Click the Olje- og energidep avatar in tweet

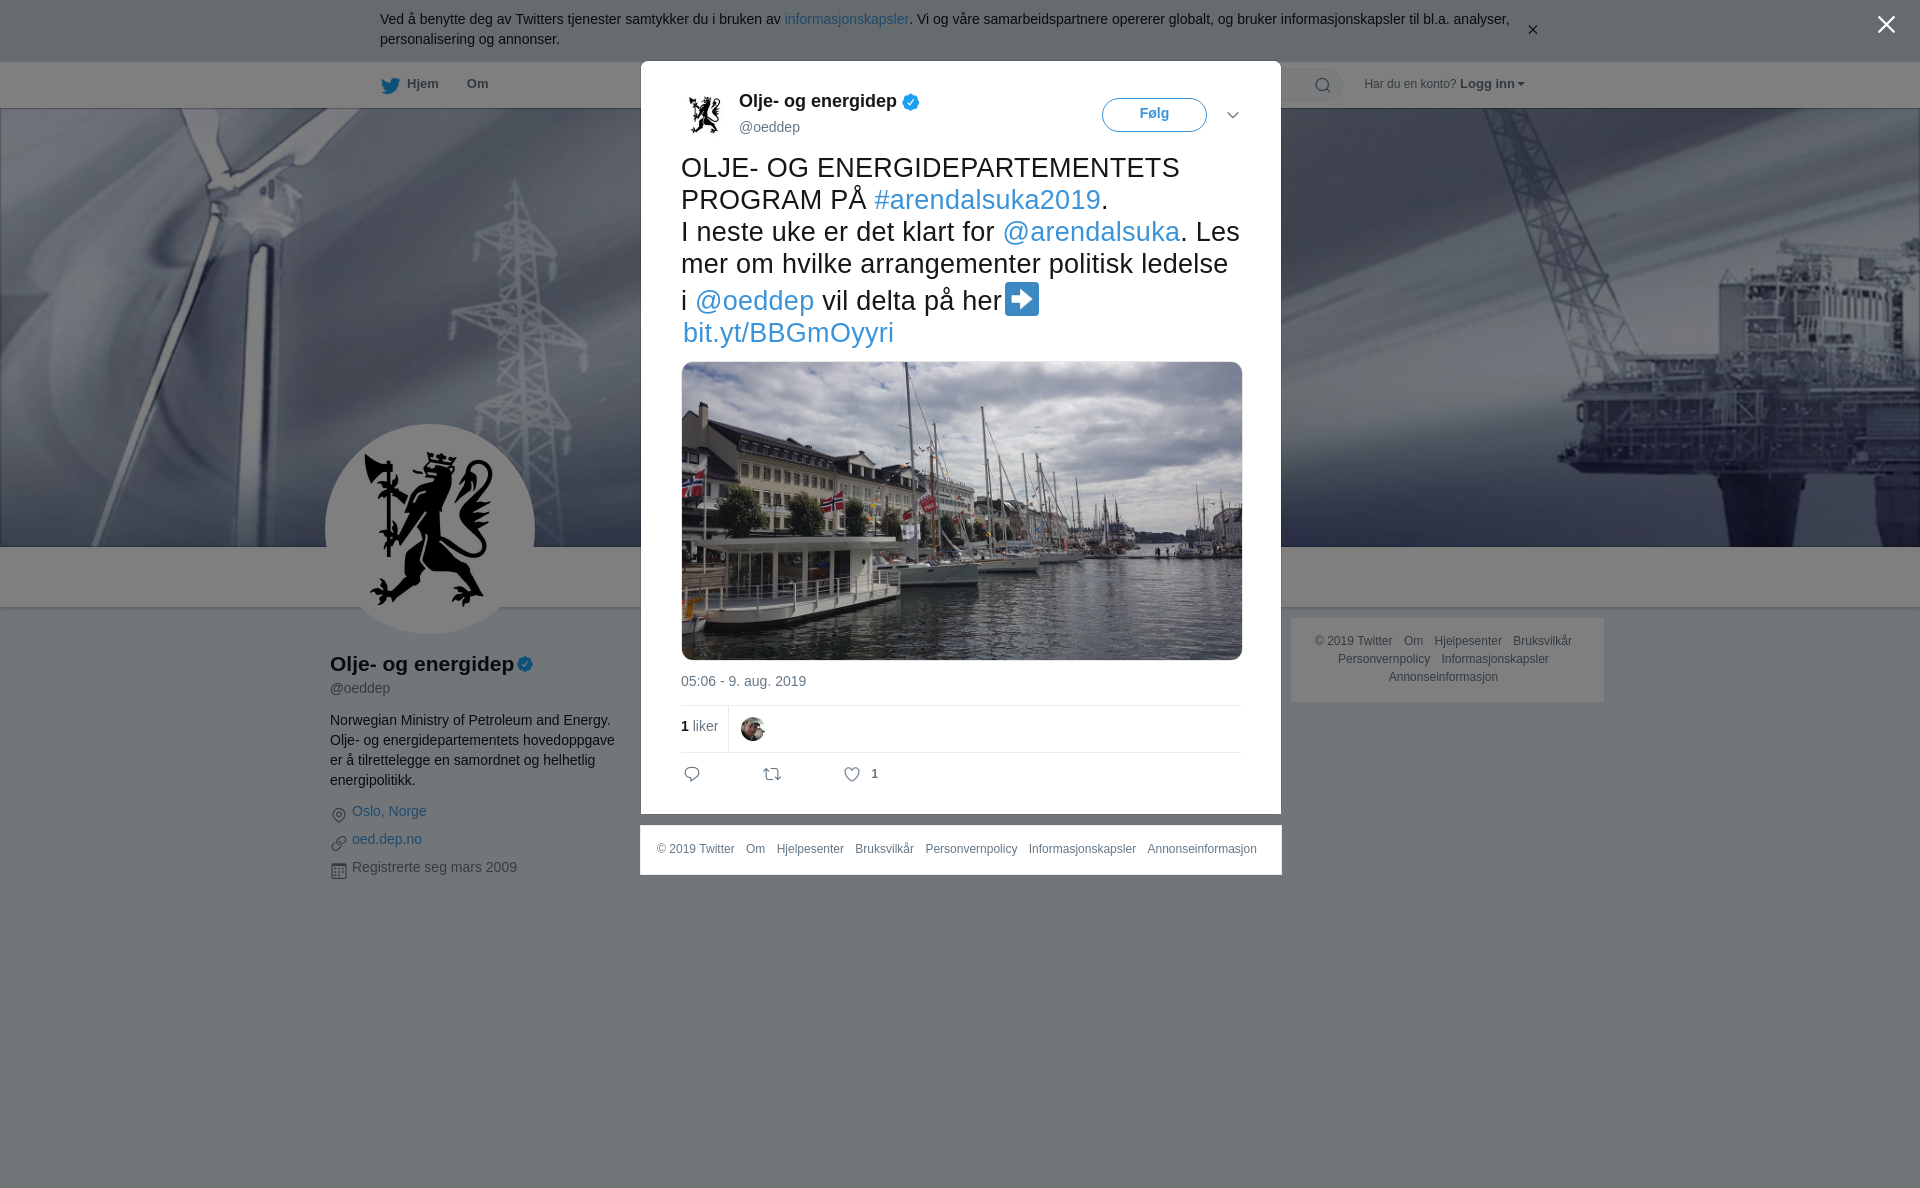(x=705, y=115)
